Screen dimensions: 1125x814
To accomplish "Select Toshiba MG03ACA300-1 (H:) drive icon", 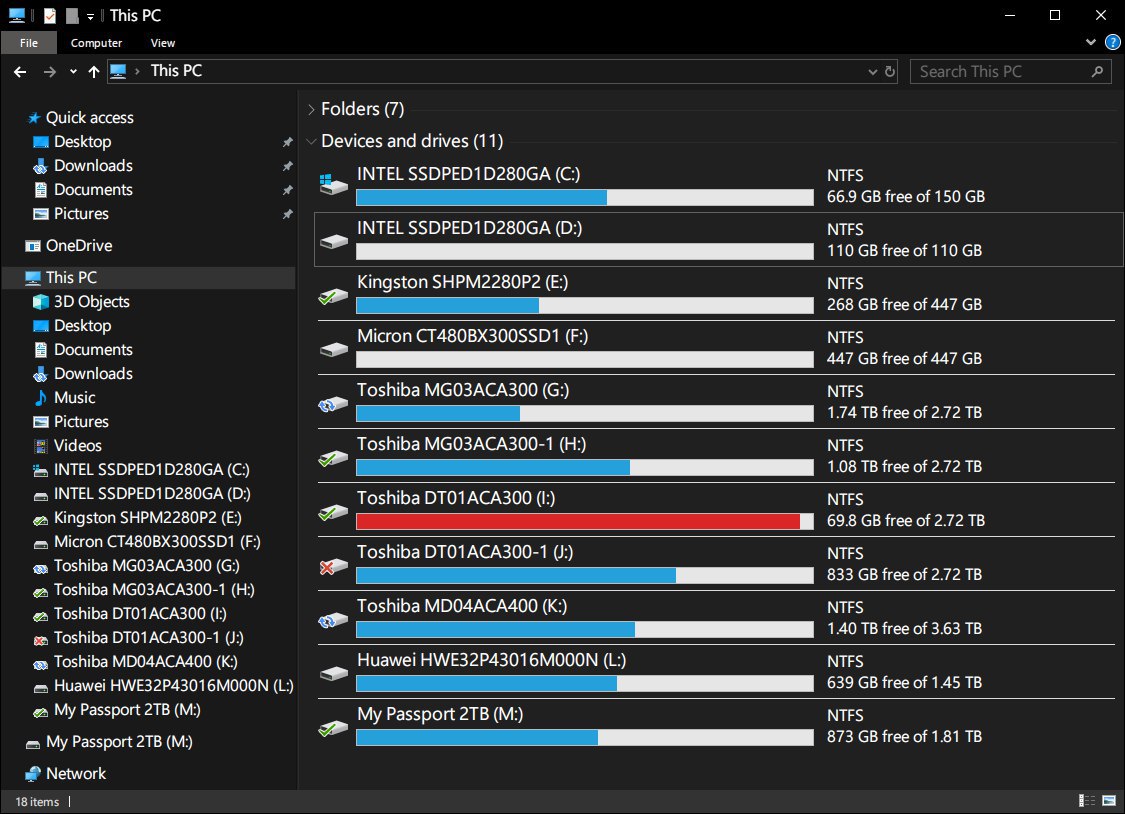I will 334,457.
